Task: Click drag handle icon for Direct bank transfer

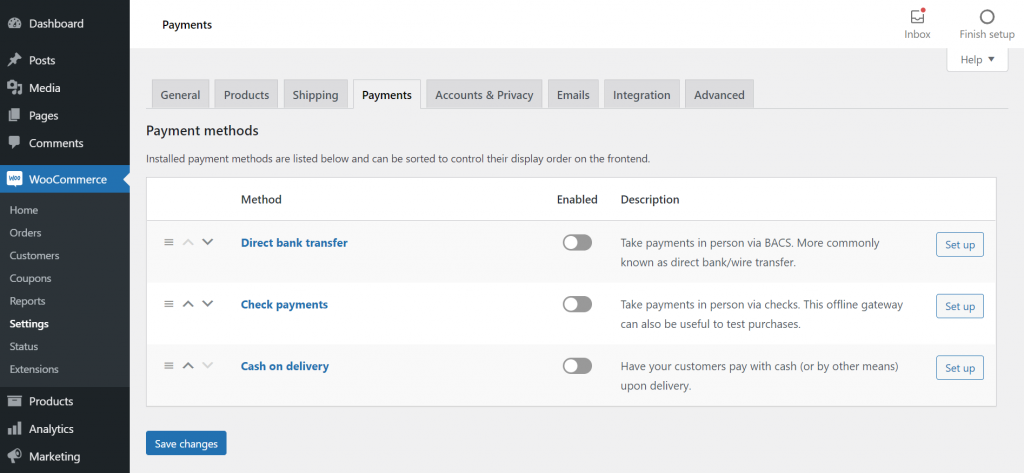Action: pyautogui.click(x=169, y=242)
